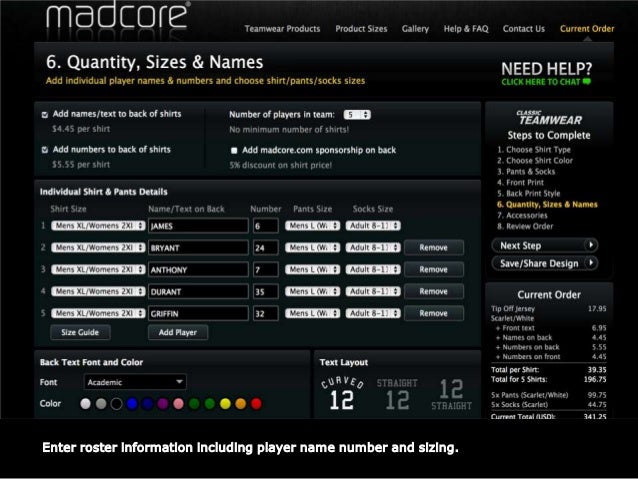Click the Size Guide button
The height and width of the screenshot is (479, 638).
pyautogui.click(x=80, y=332)
